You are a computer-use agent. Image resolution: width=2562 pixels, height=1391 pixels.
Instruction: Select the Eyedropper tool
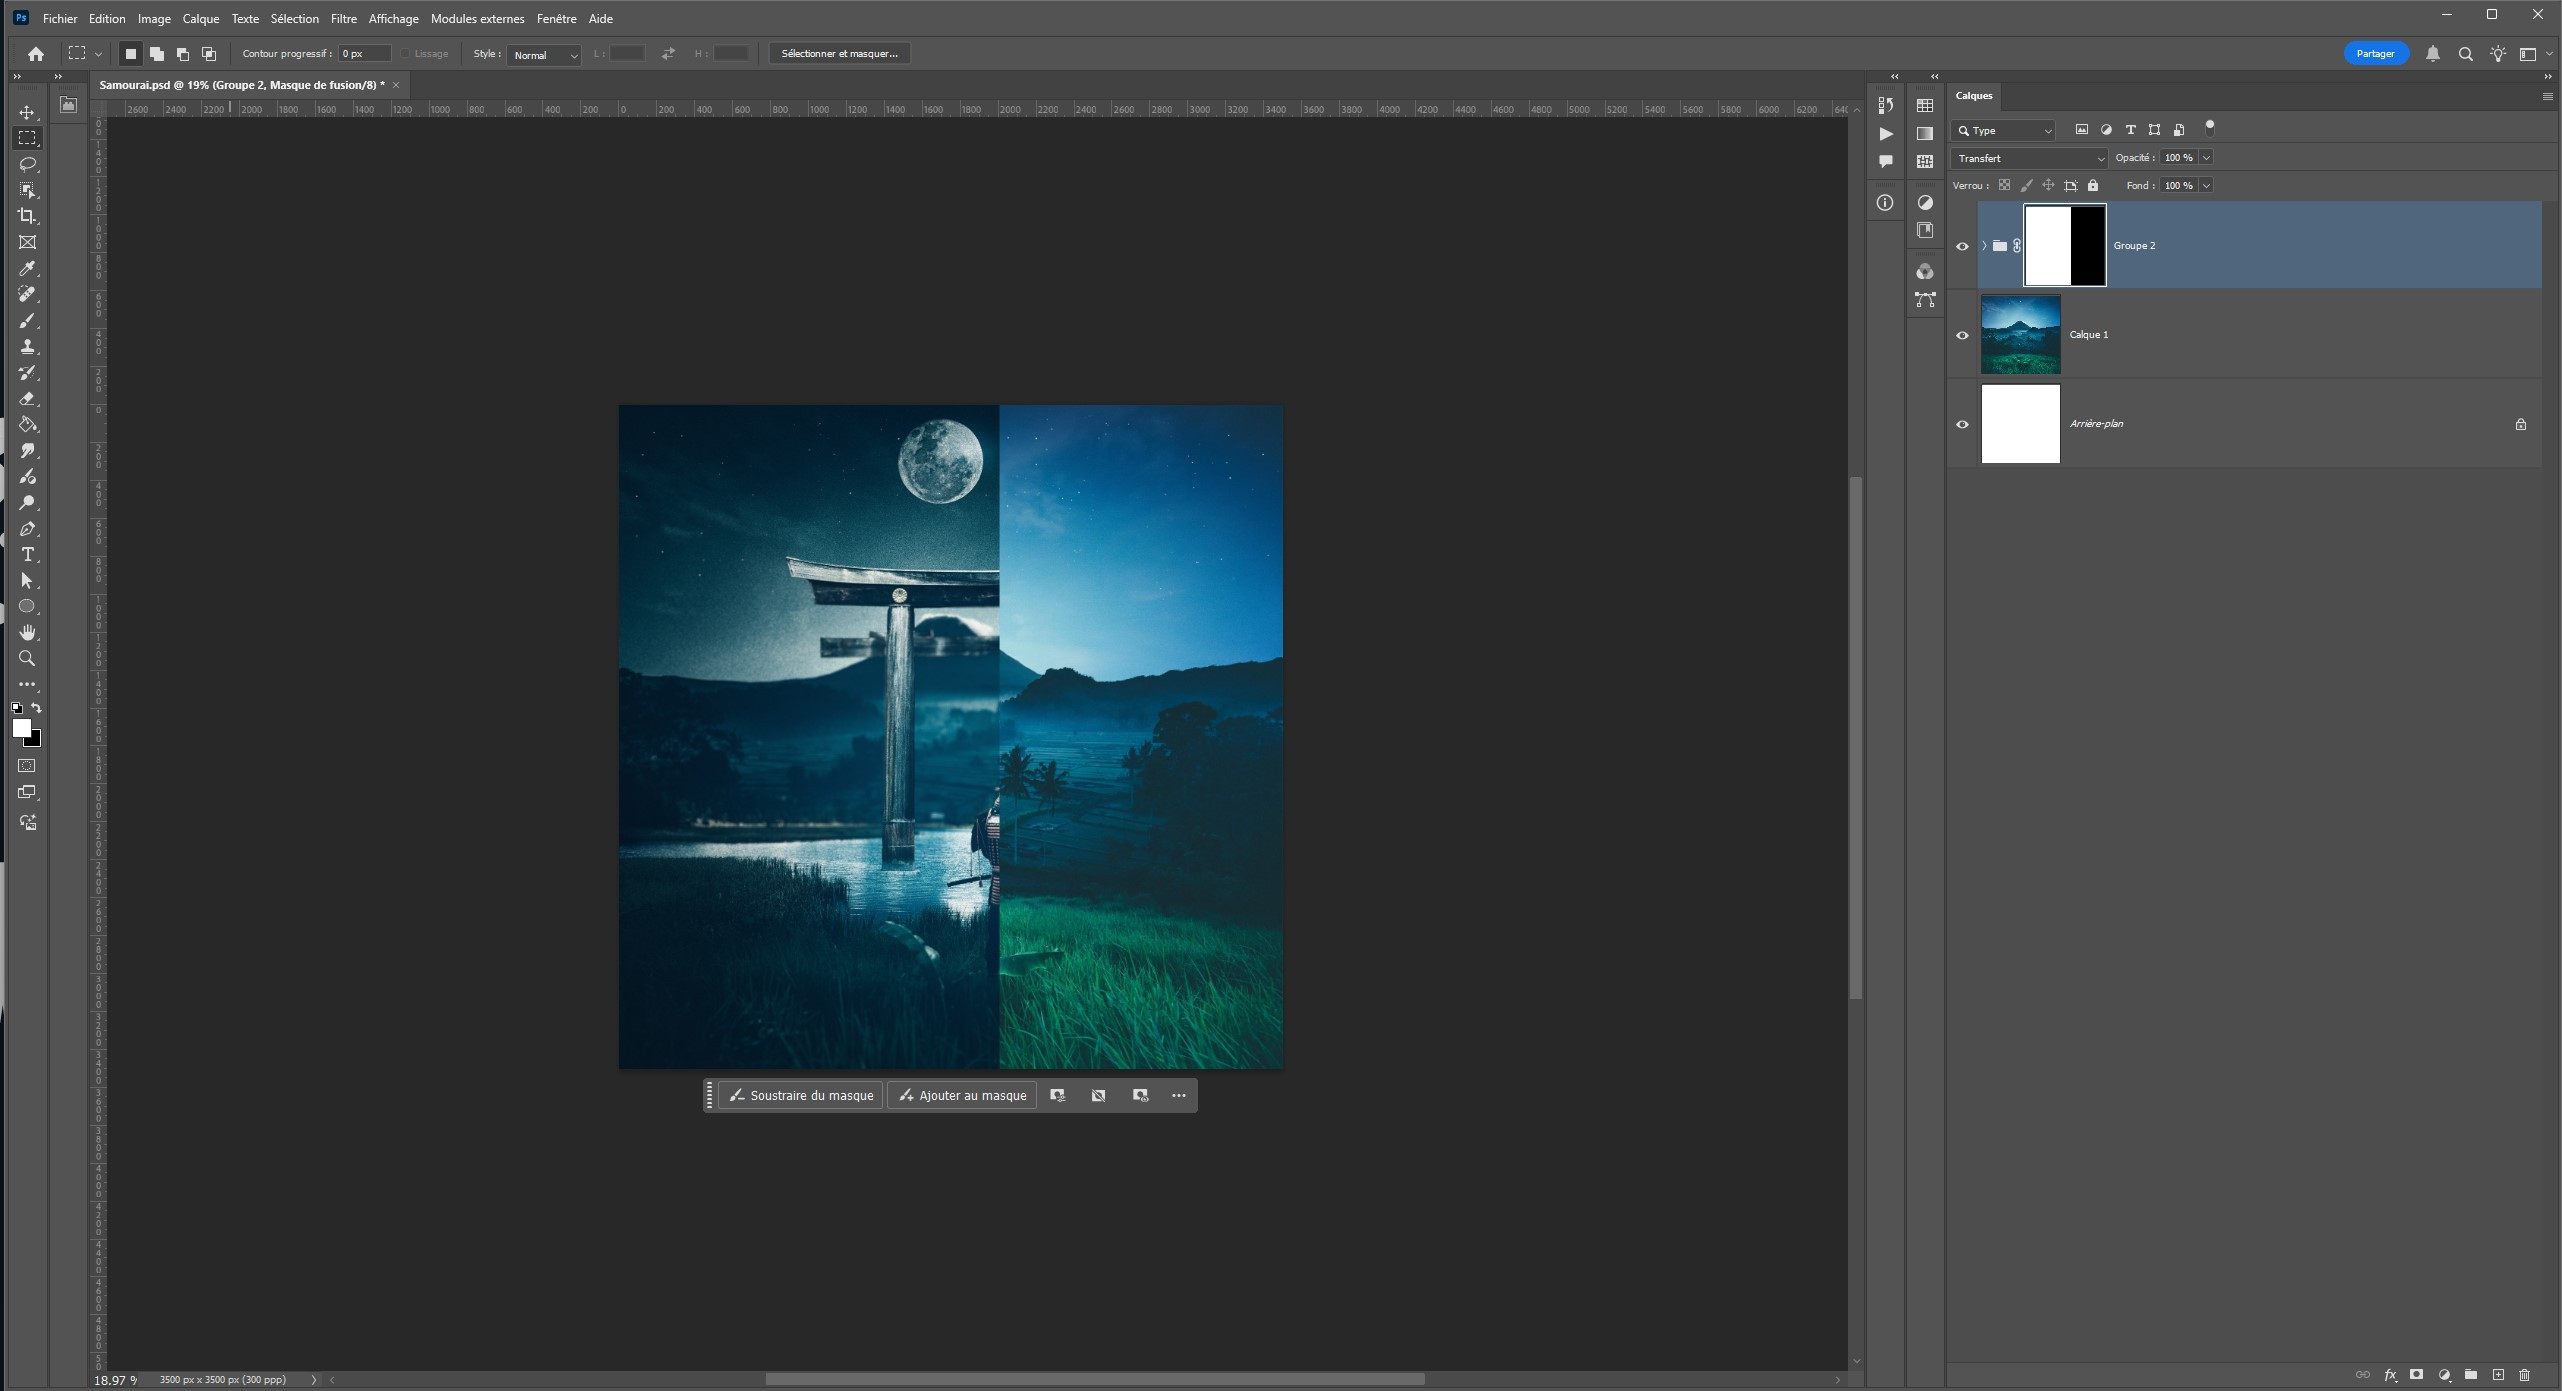(x=28, y=268)
